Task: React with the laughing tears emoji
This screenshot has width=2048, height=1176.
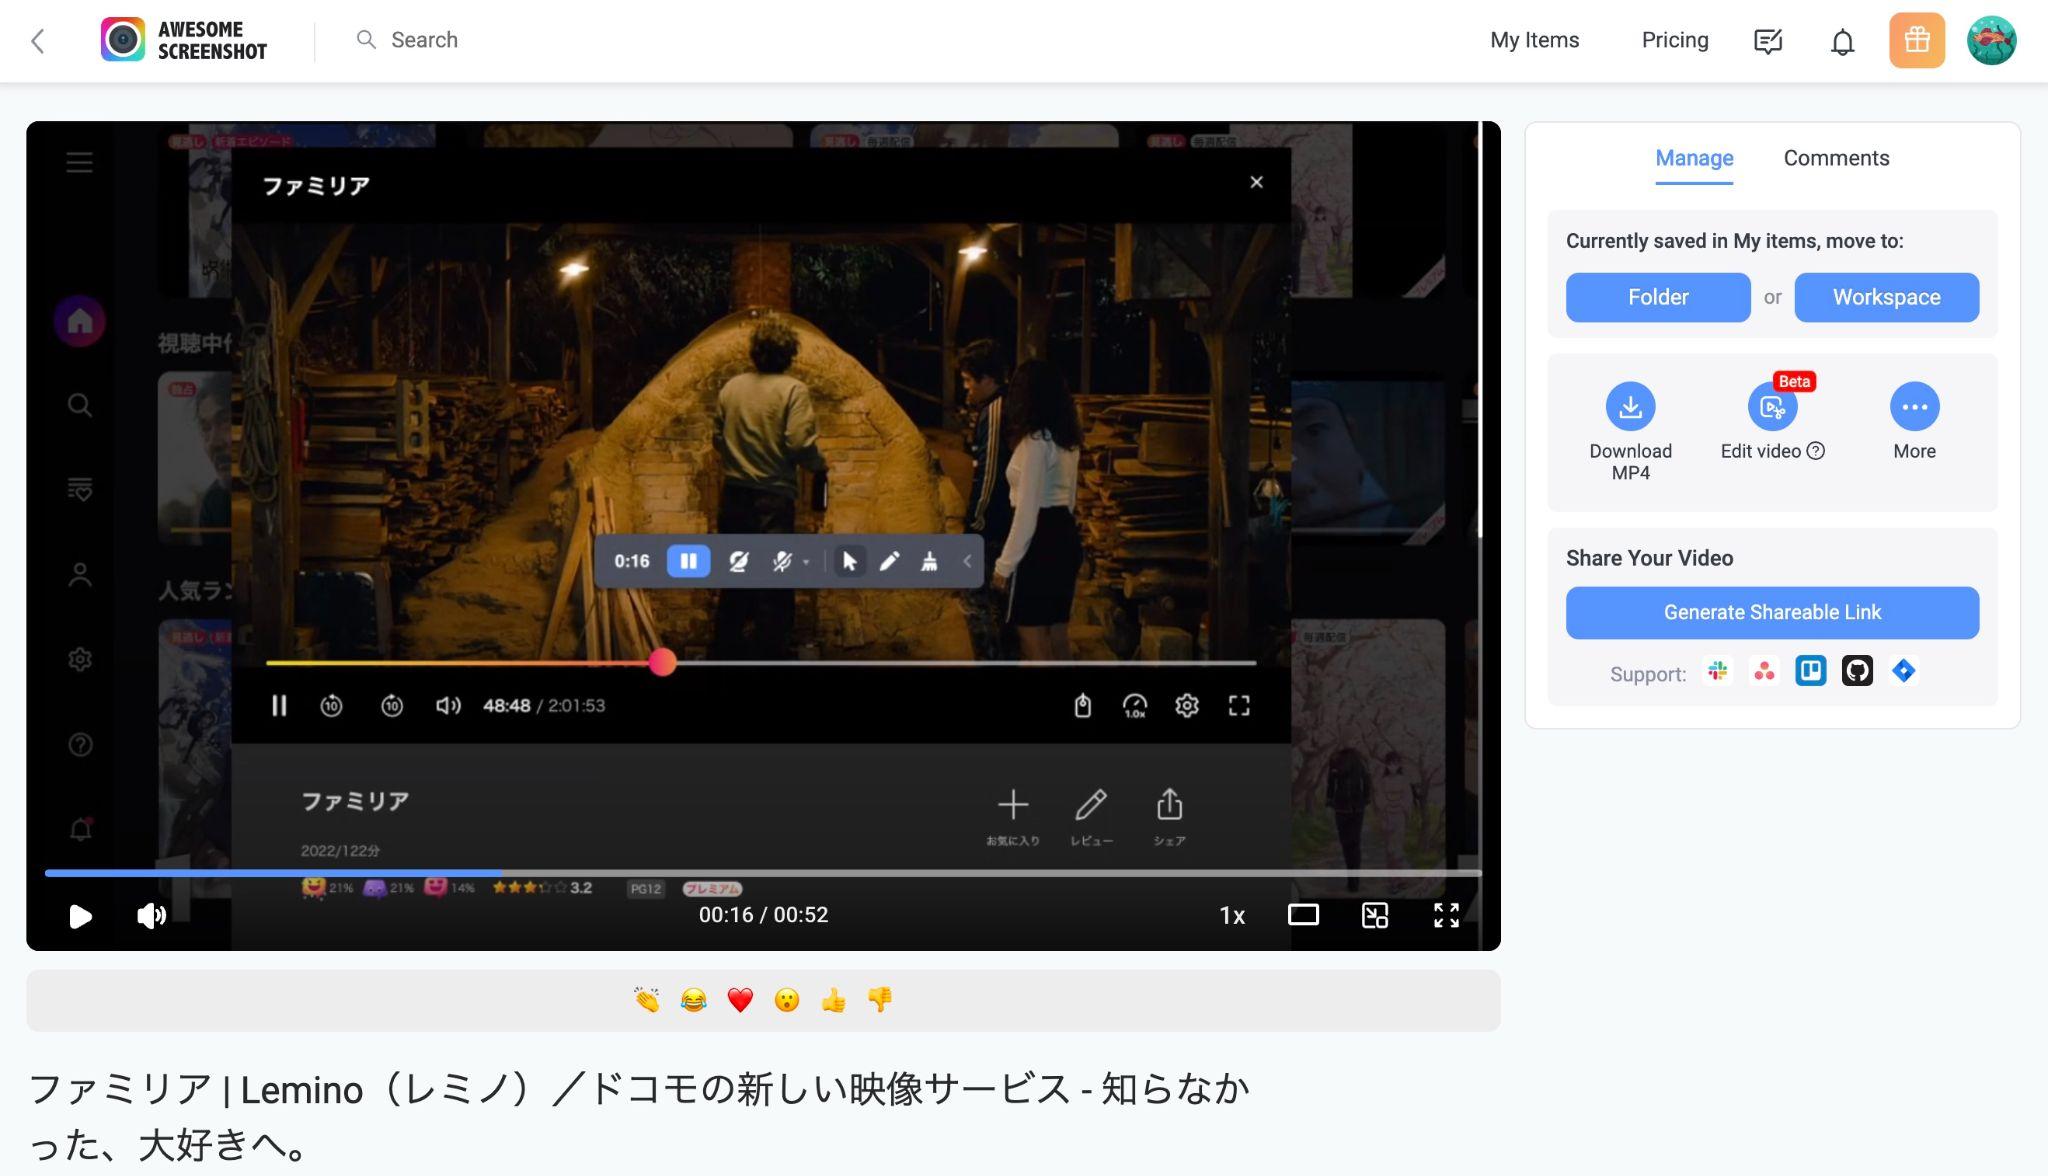Action: click(693, 1000)
